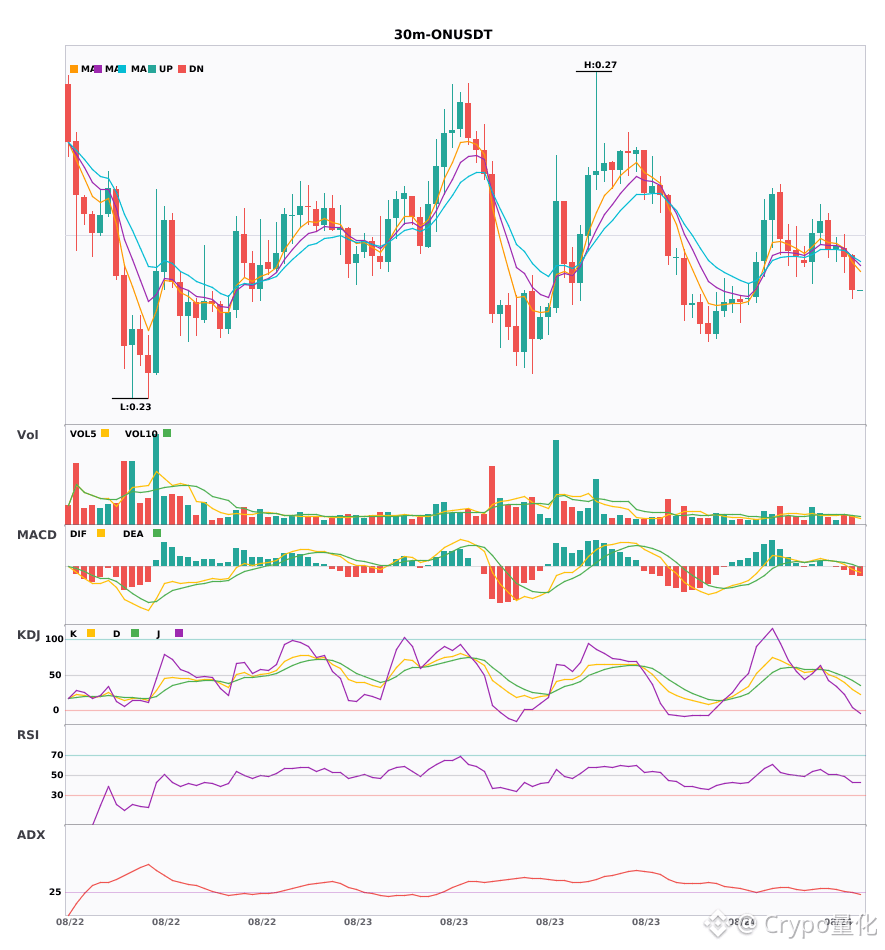Click the cyan MA legend swatch
This screenshot has height=950, width=885.
pos(122,69)
